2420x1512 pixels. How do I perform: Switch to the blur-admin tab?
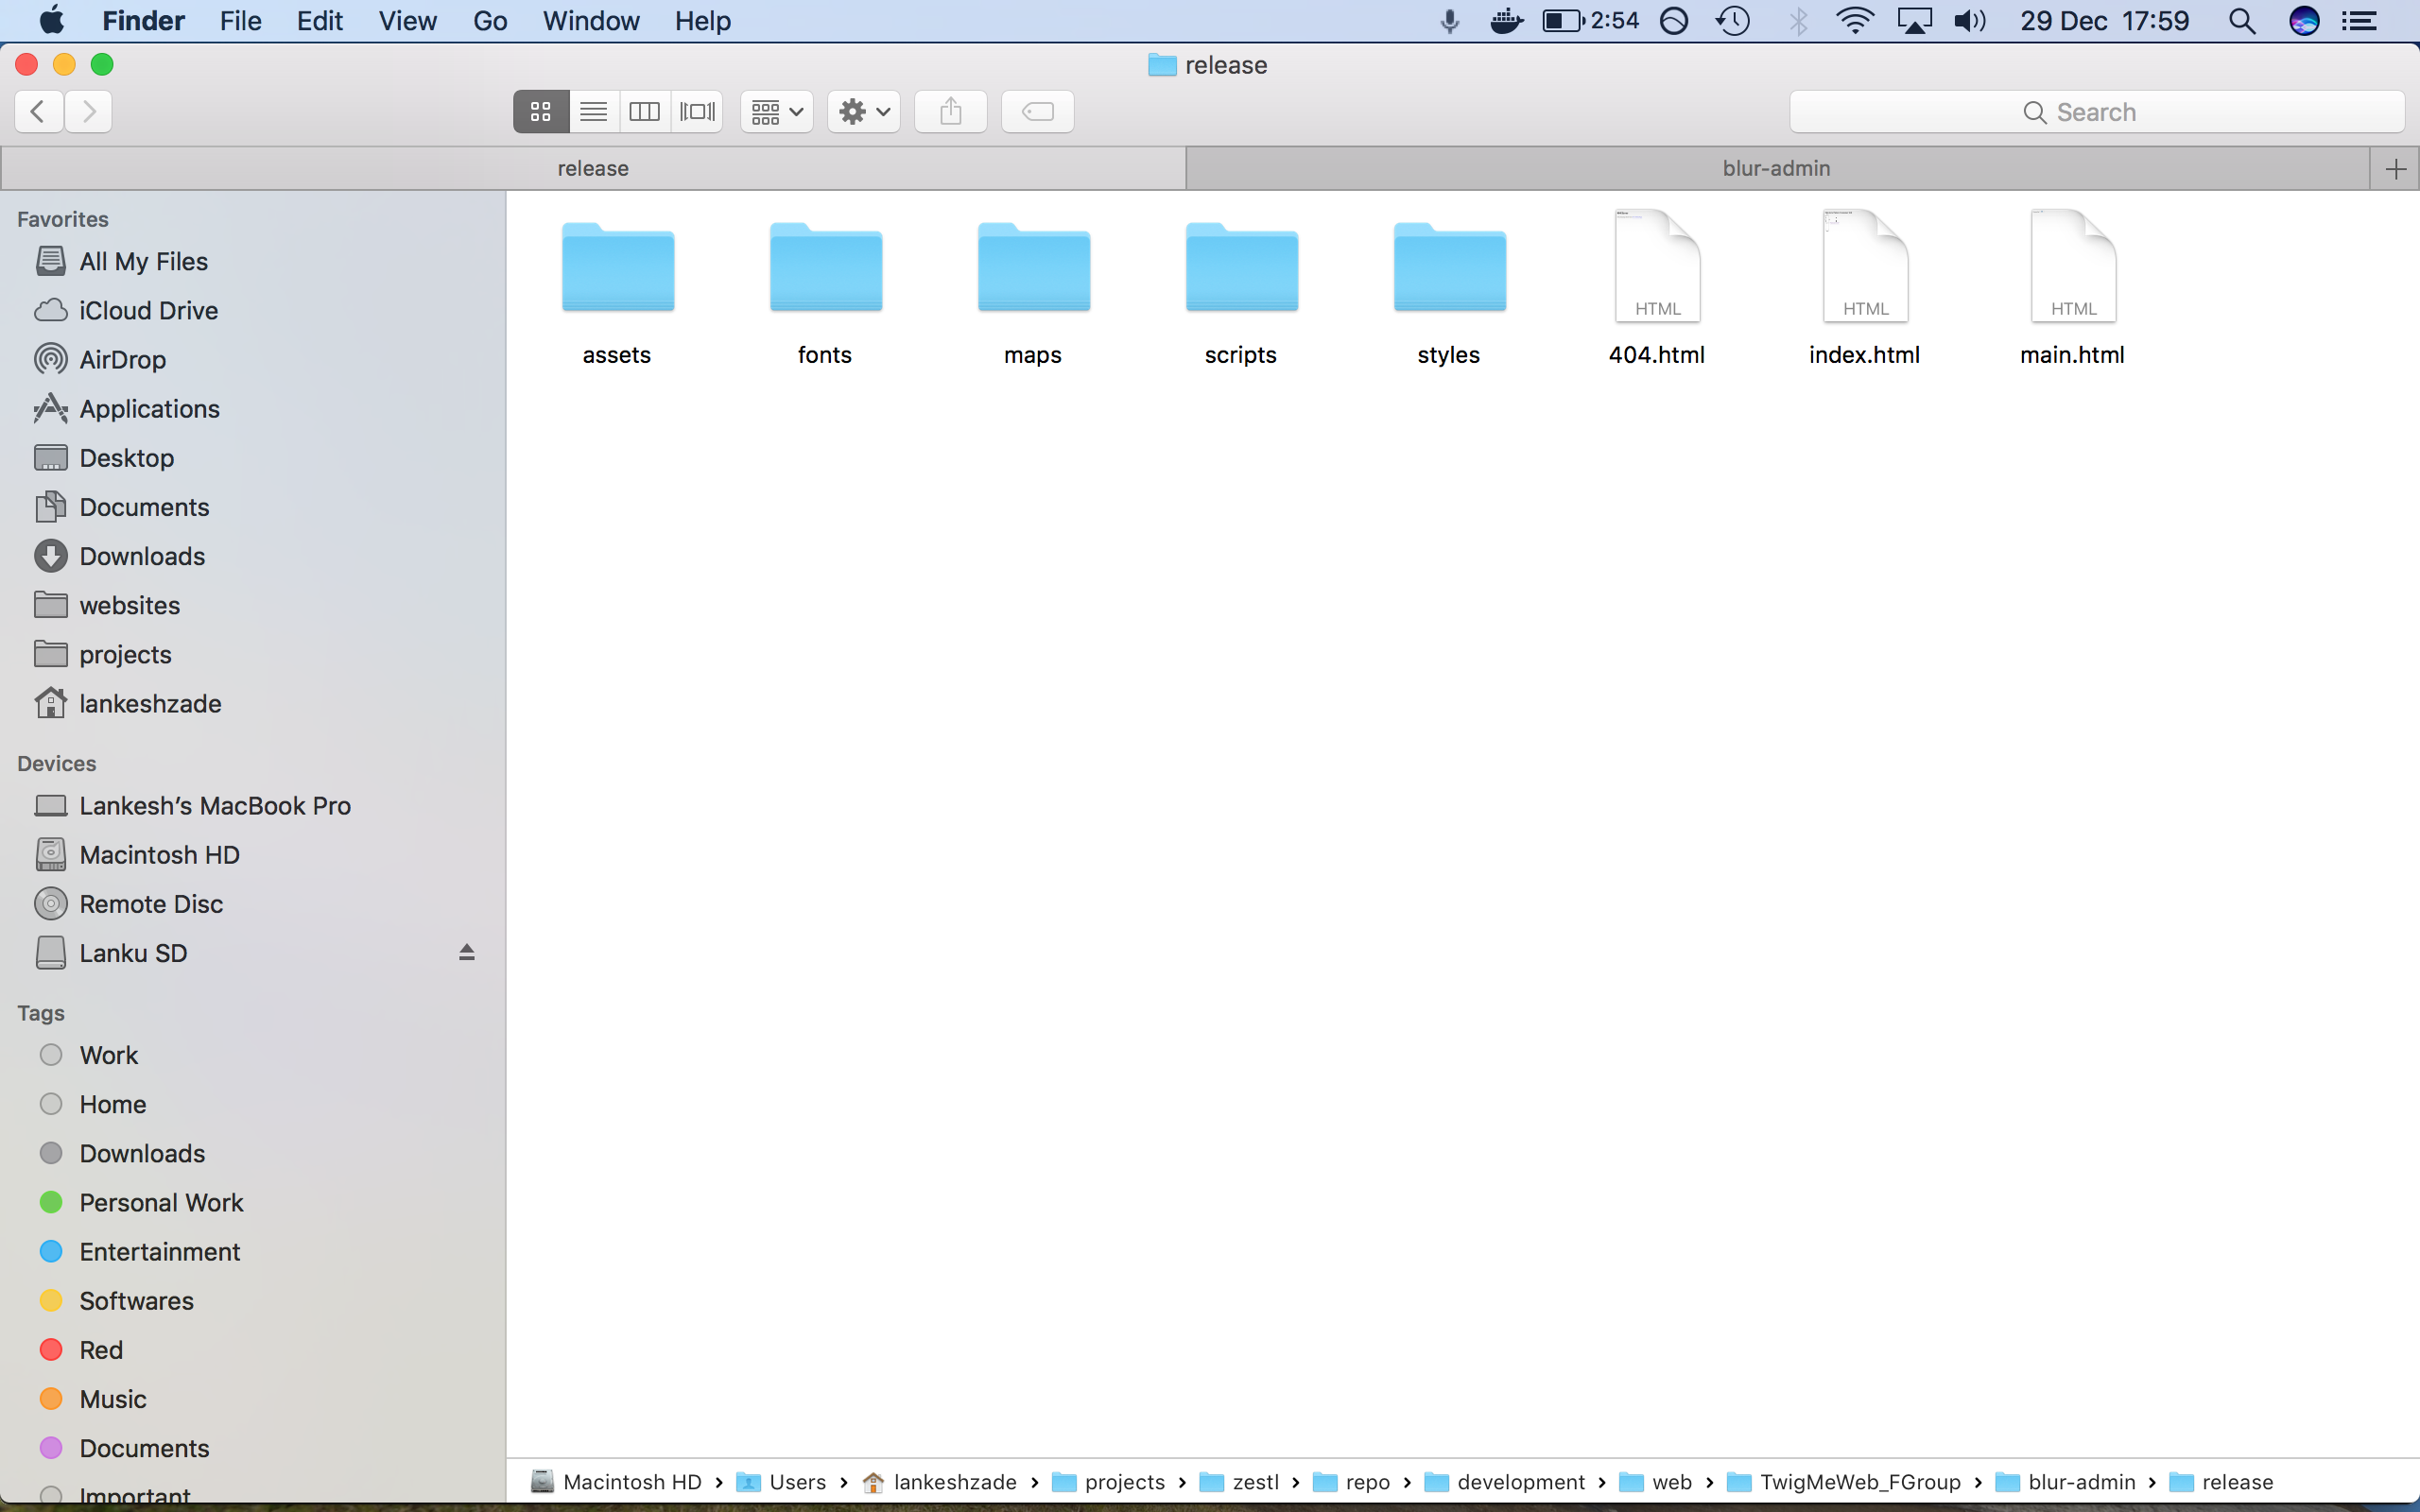(x=1775, y=168)
